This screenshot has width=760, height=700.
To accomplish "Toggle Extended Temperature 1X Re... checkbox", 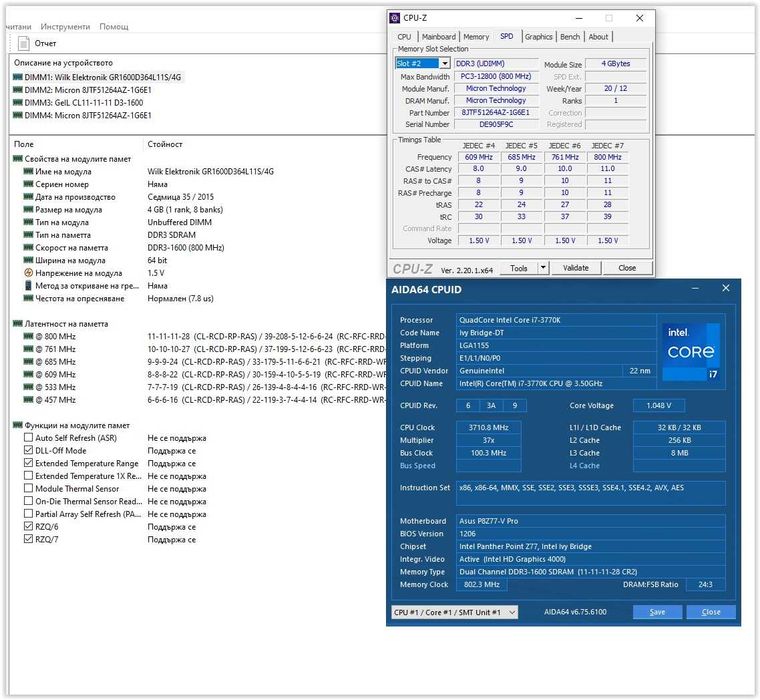I will [x=28, y=476].
